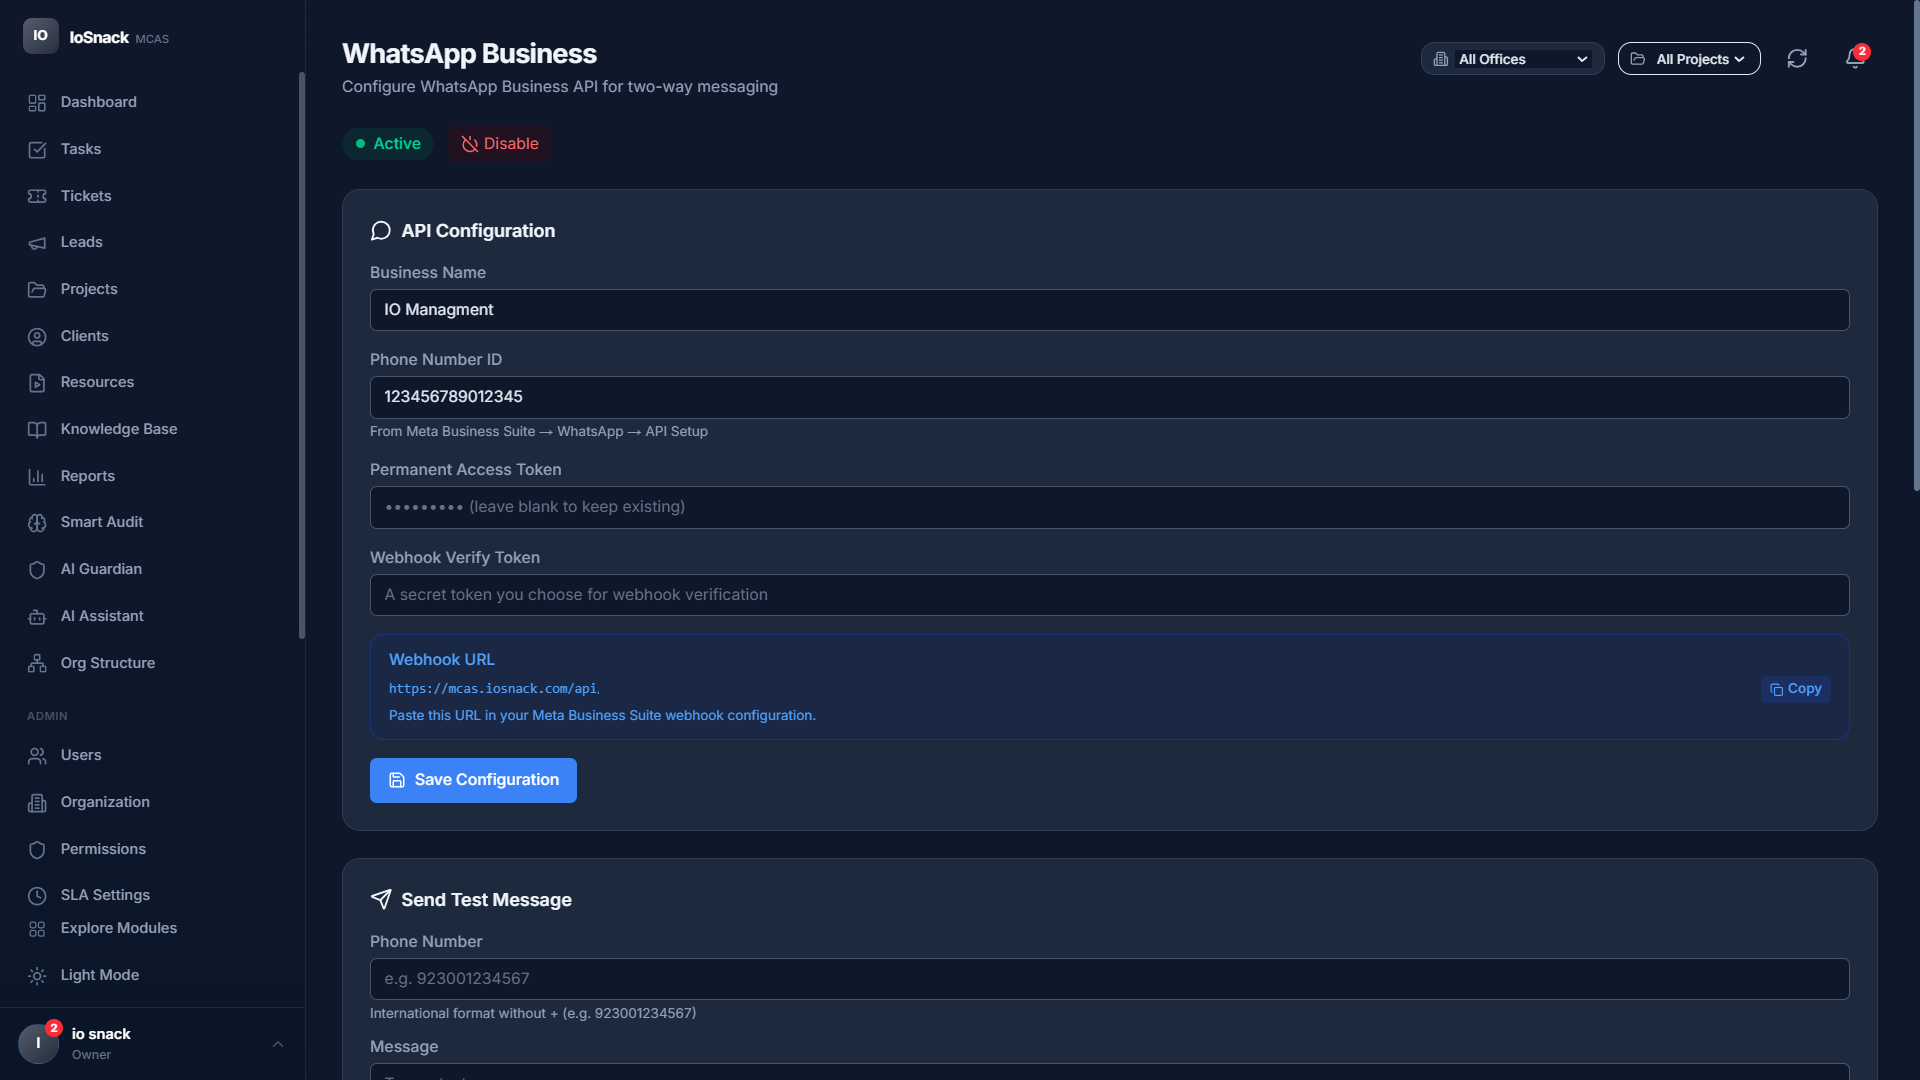This screenshot has height=1080, width=1920.
Task: Click the Knowledge Base book icon
Action: pyautogui.click(x=37, y=430)
